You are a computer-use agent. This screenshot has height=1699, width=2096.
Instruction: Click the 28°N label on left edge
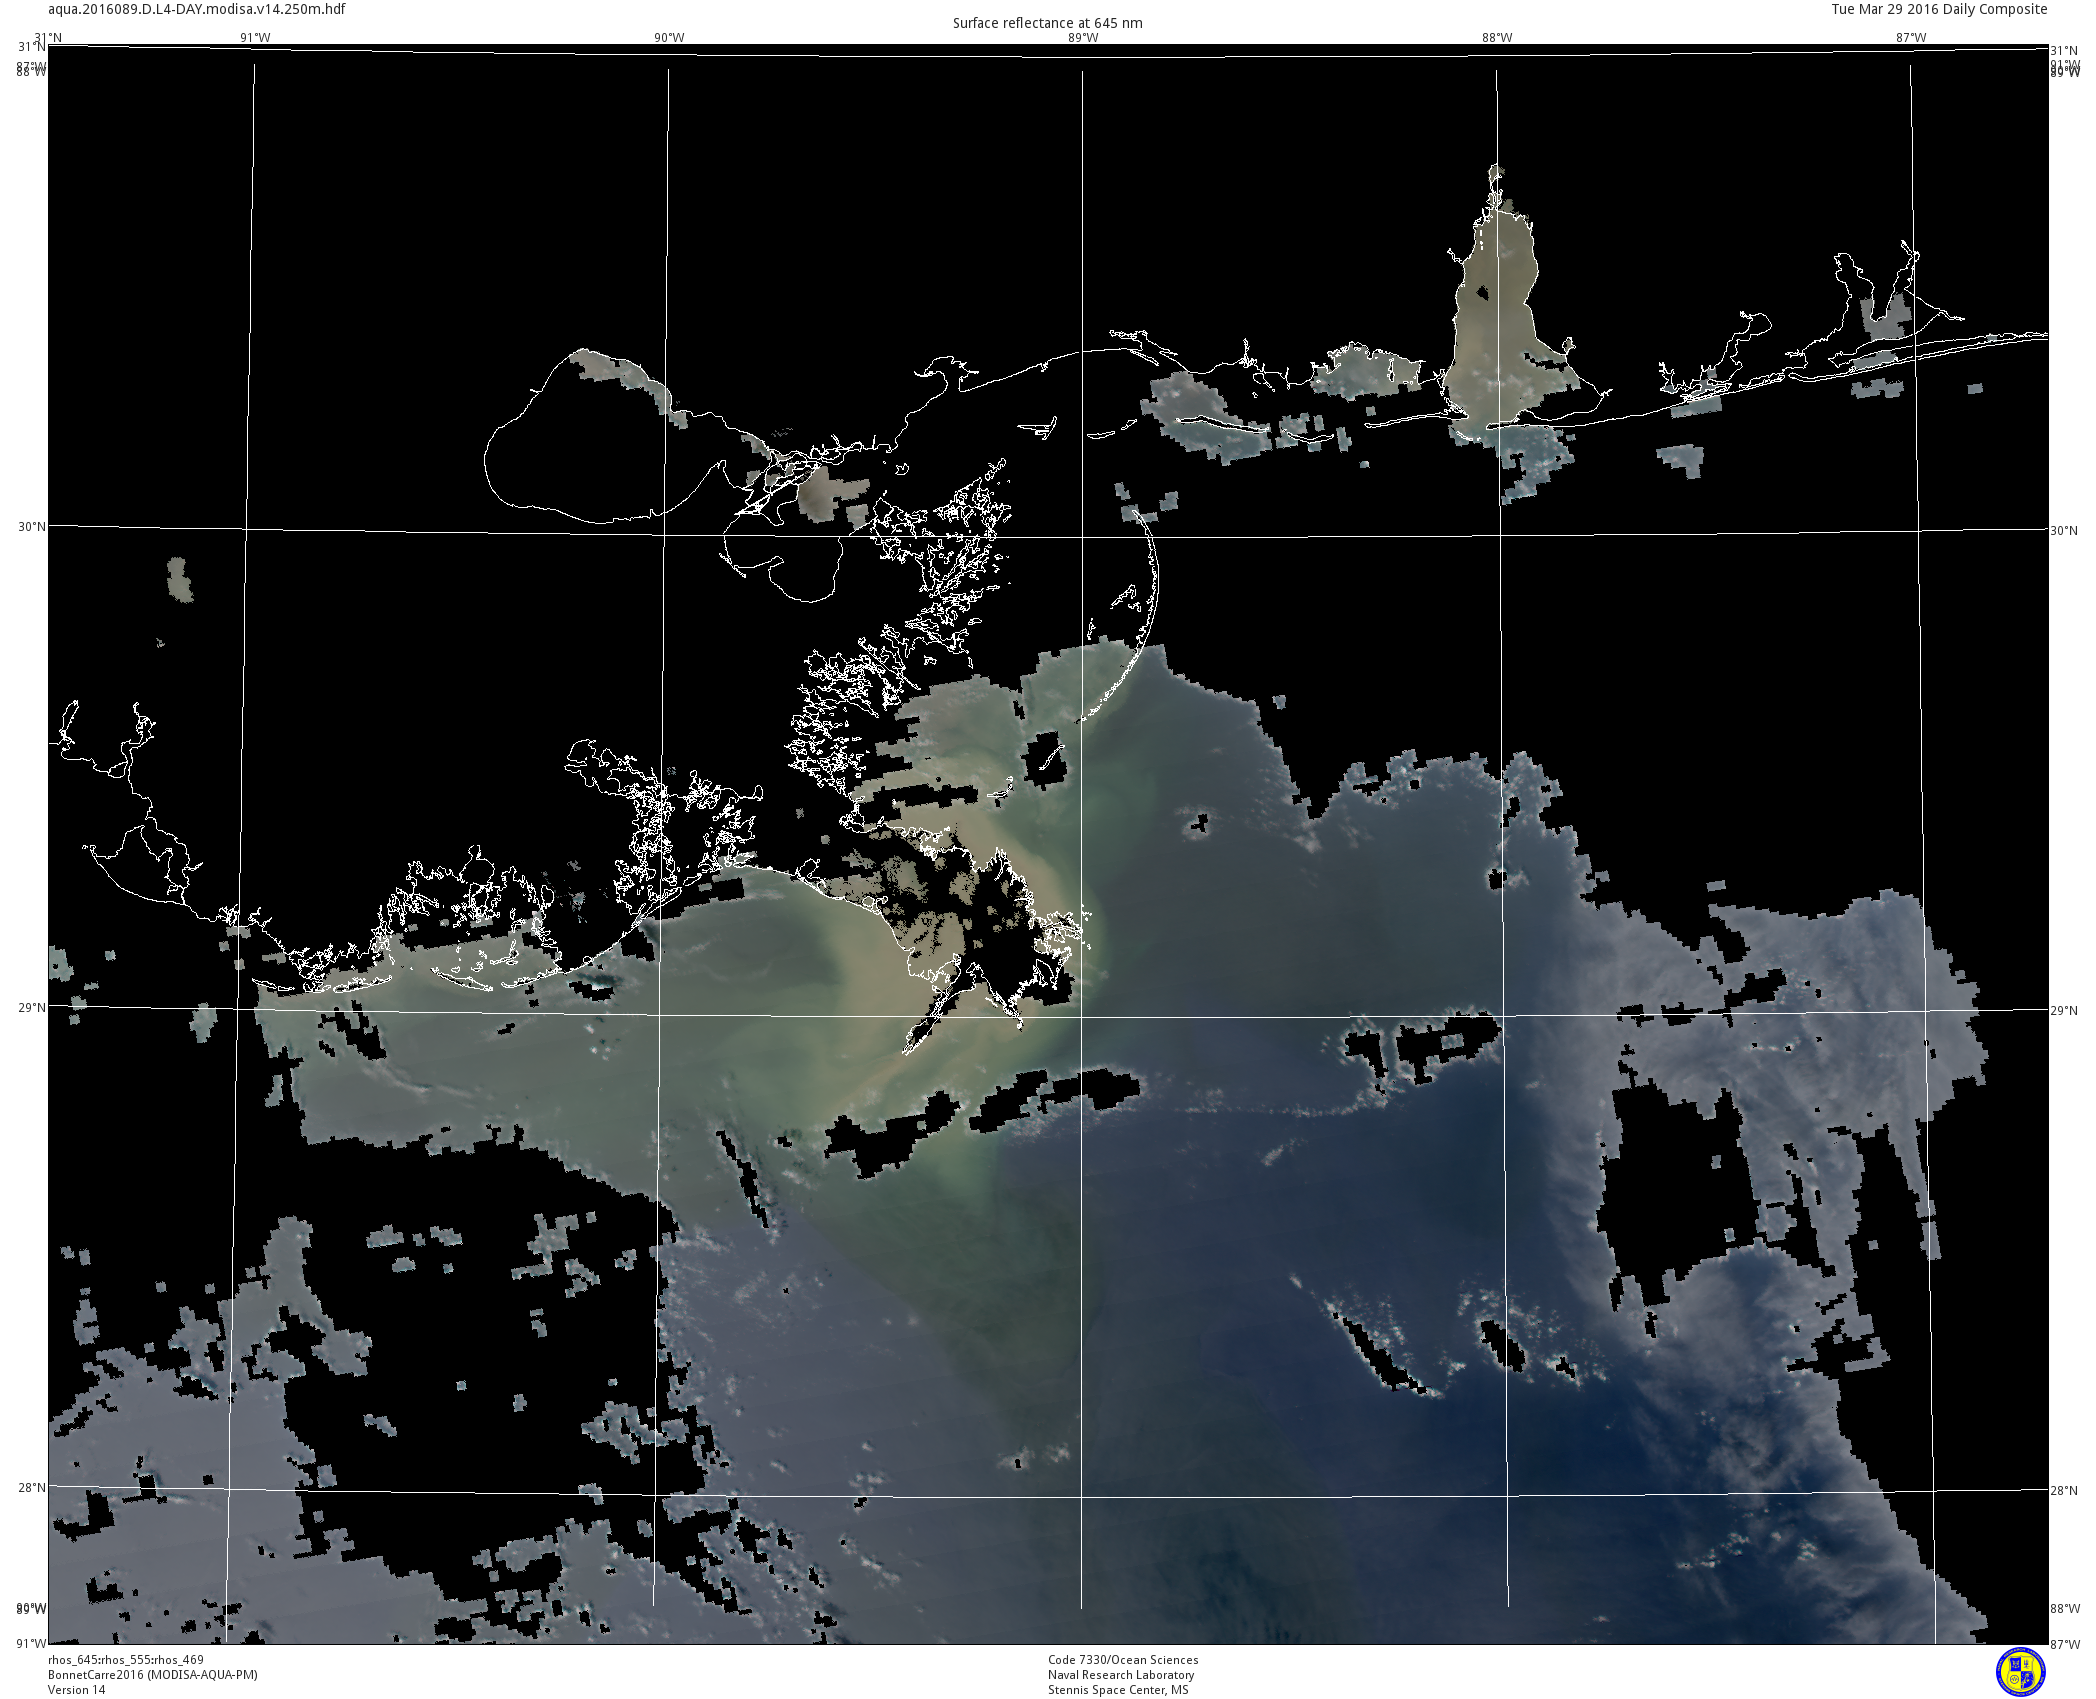click(x=32, y=1487)
